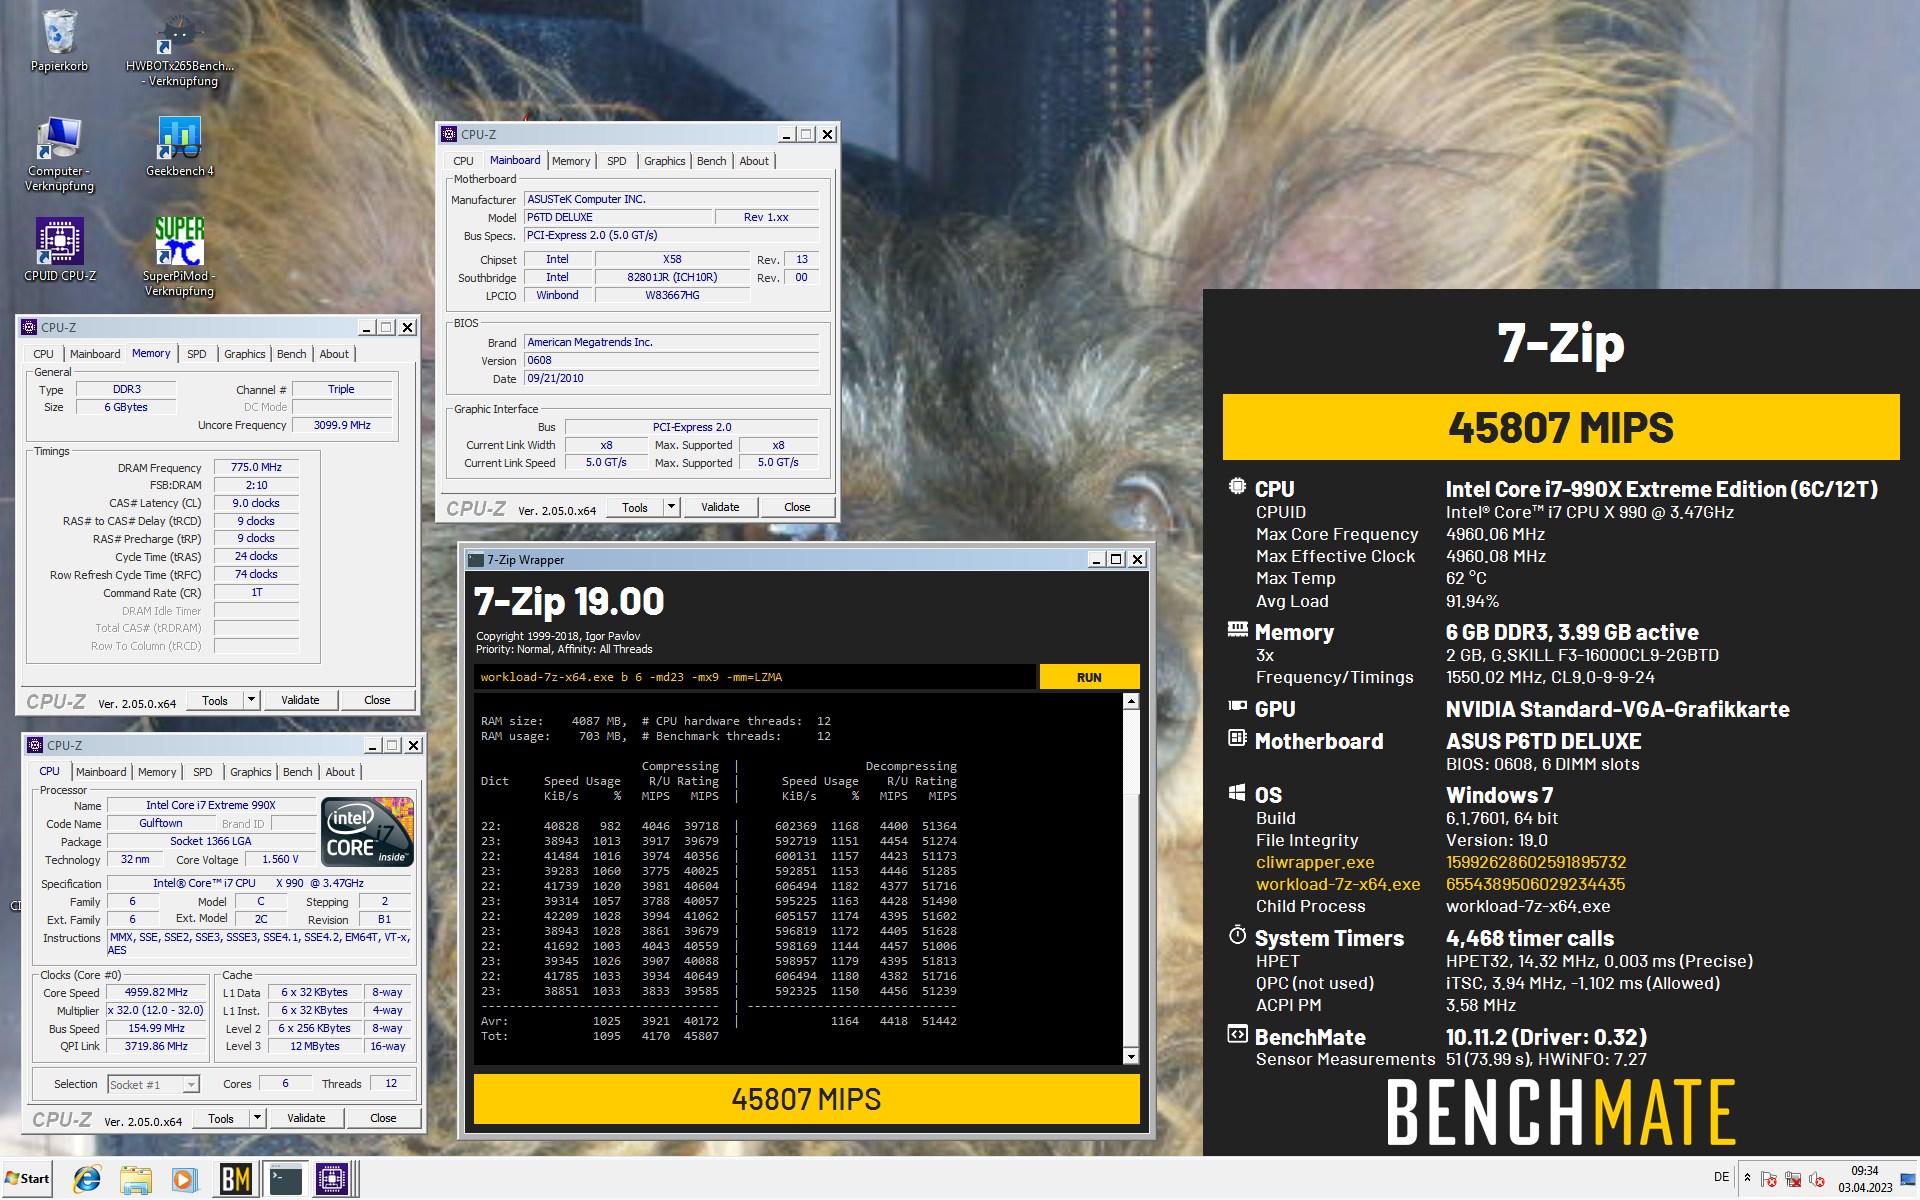Click the Multiplier x 32.0 field
Viewport: 1920px width, 1200px height.
[x=156, y=1010]
